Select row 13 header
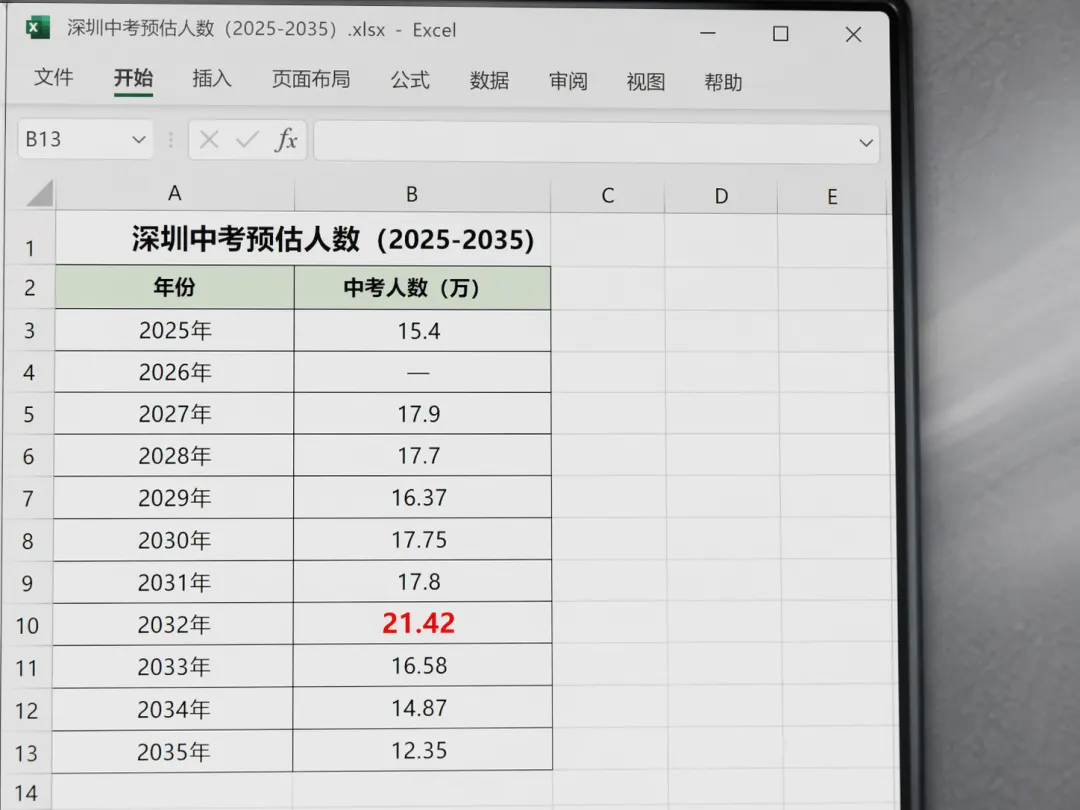 click(x=26, y=752)
